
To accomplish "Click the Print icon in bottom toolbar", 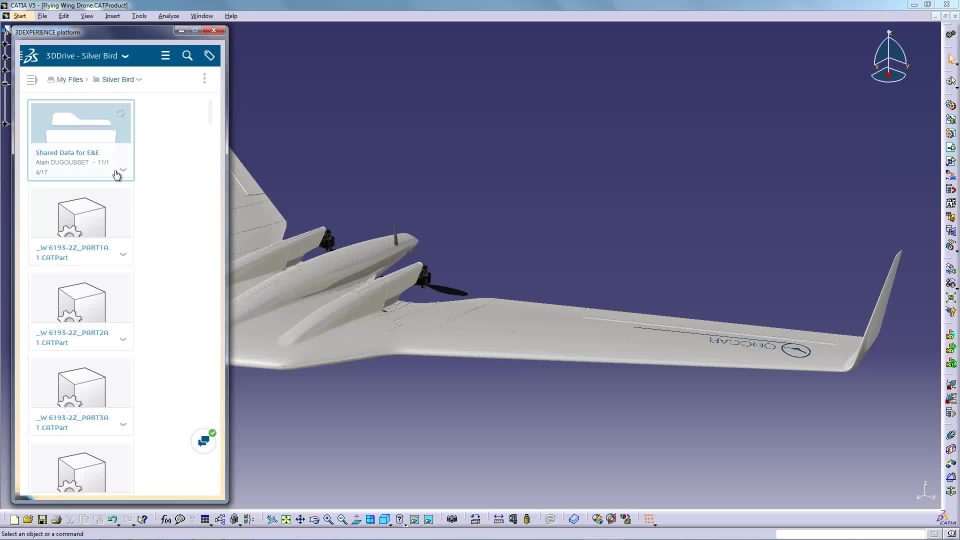I will click(56, 519).
